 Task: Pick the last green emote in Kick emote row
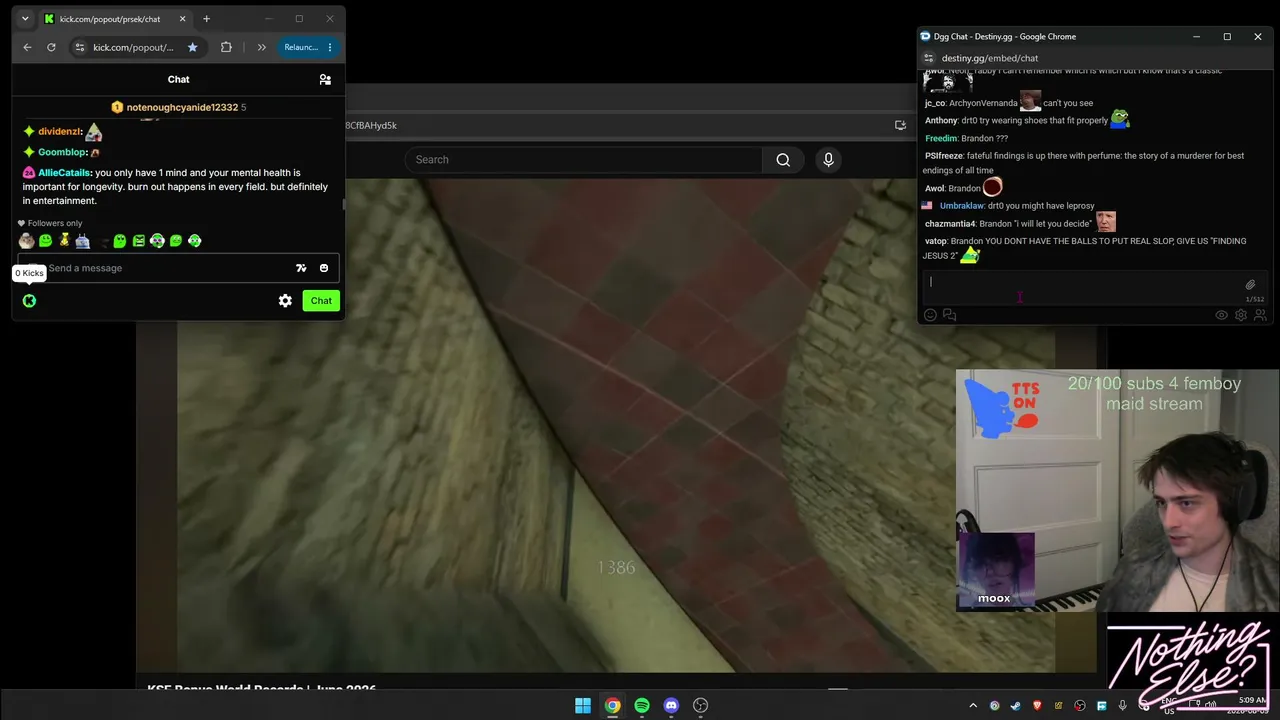(194, 241)
